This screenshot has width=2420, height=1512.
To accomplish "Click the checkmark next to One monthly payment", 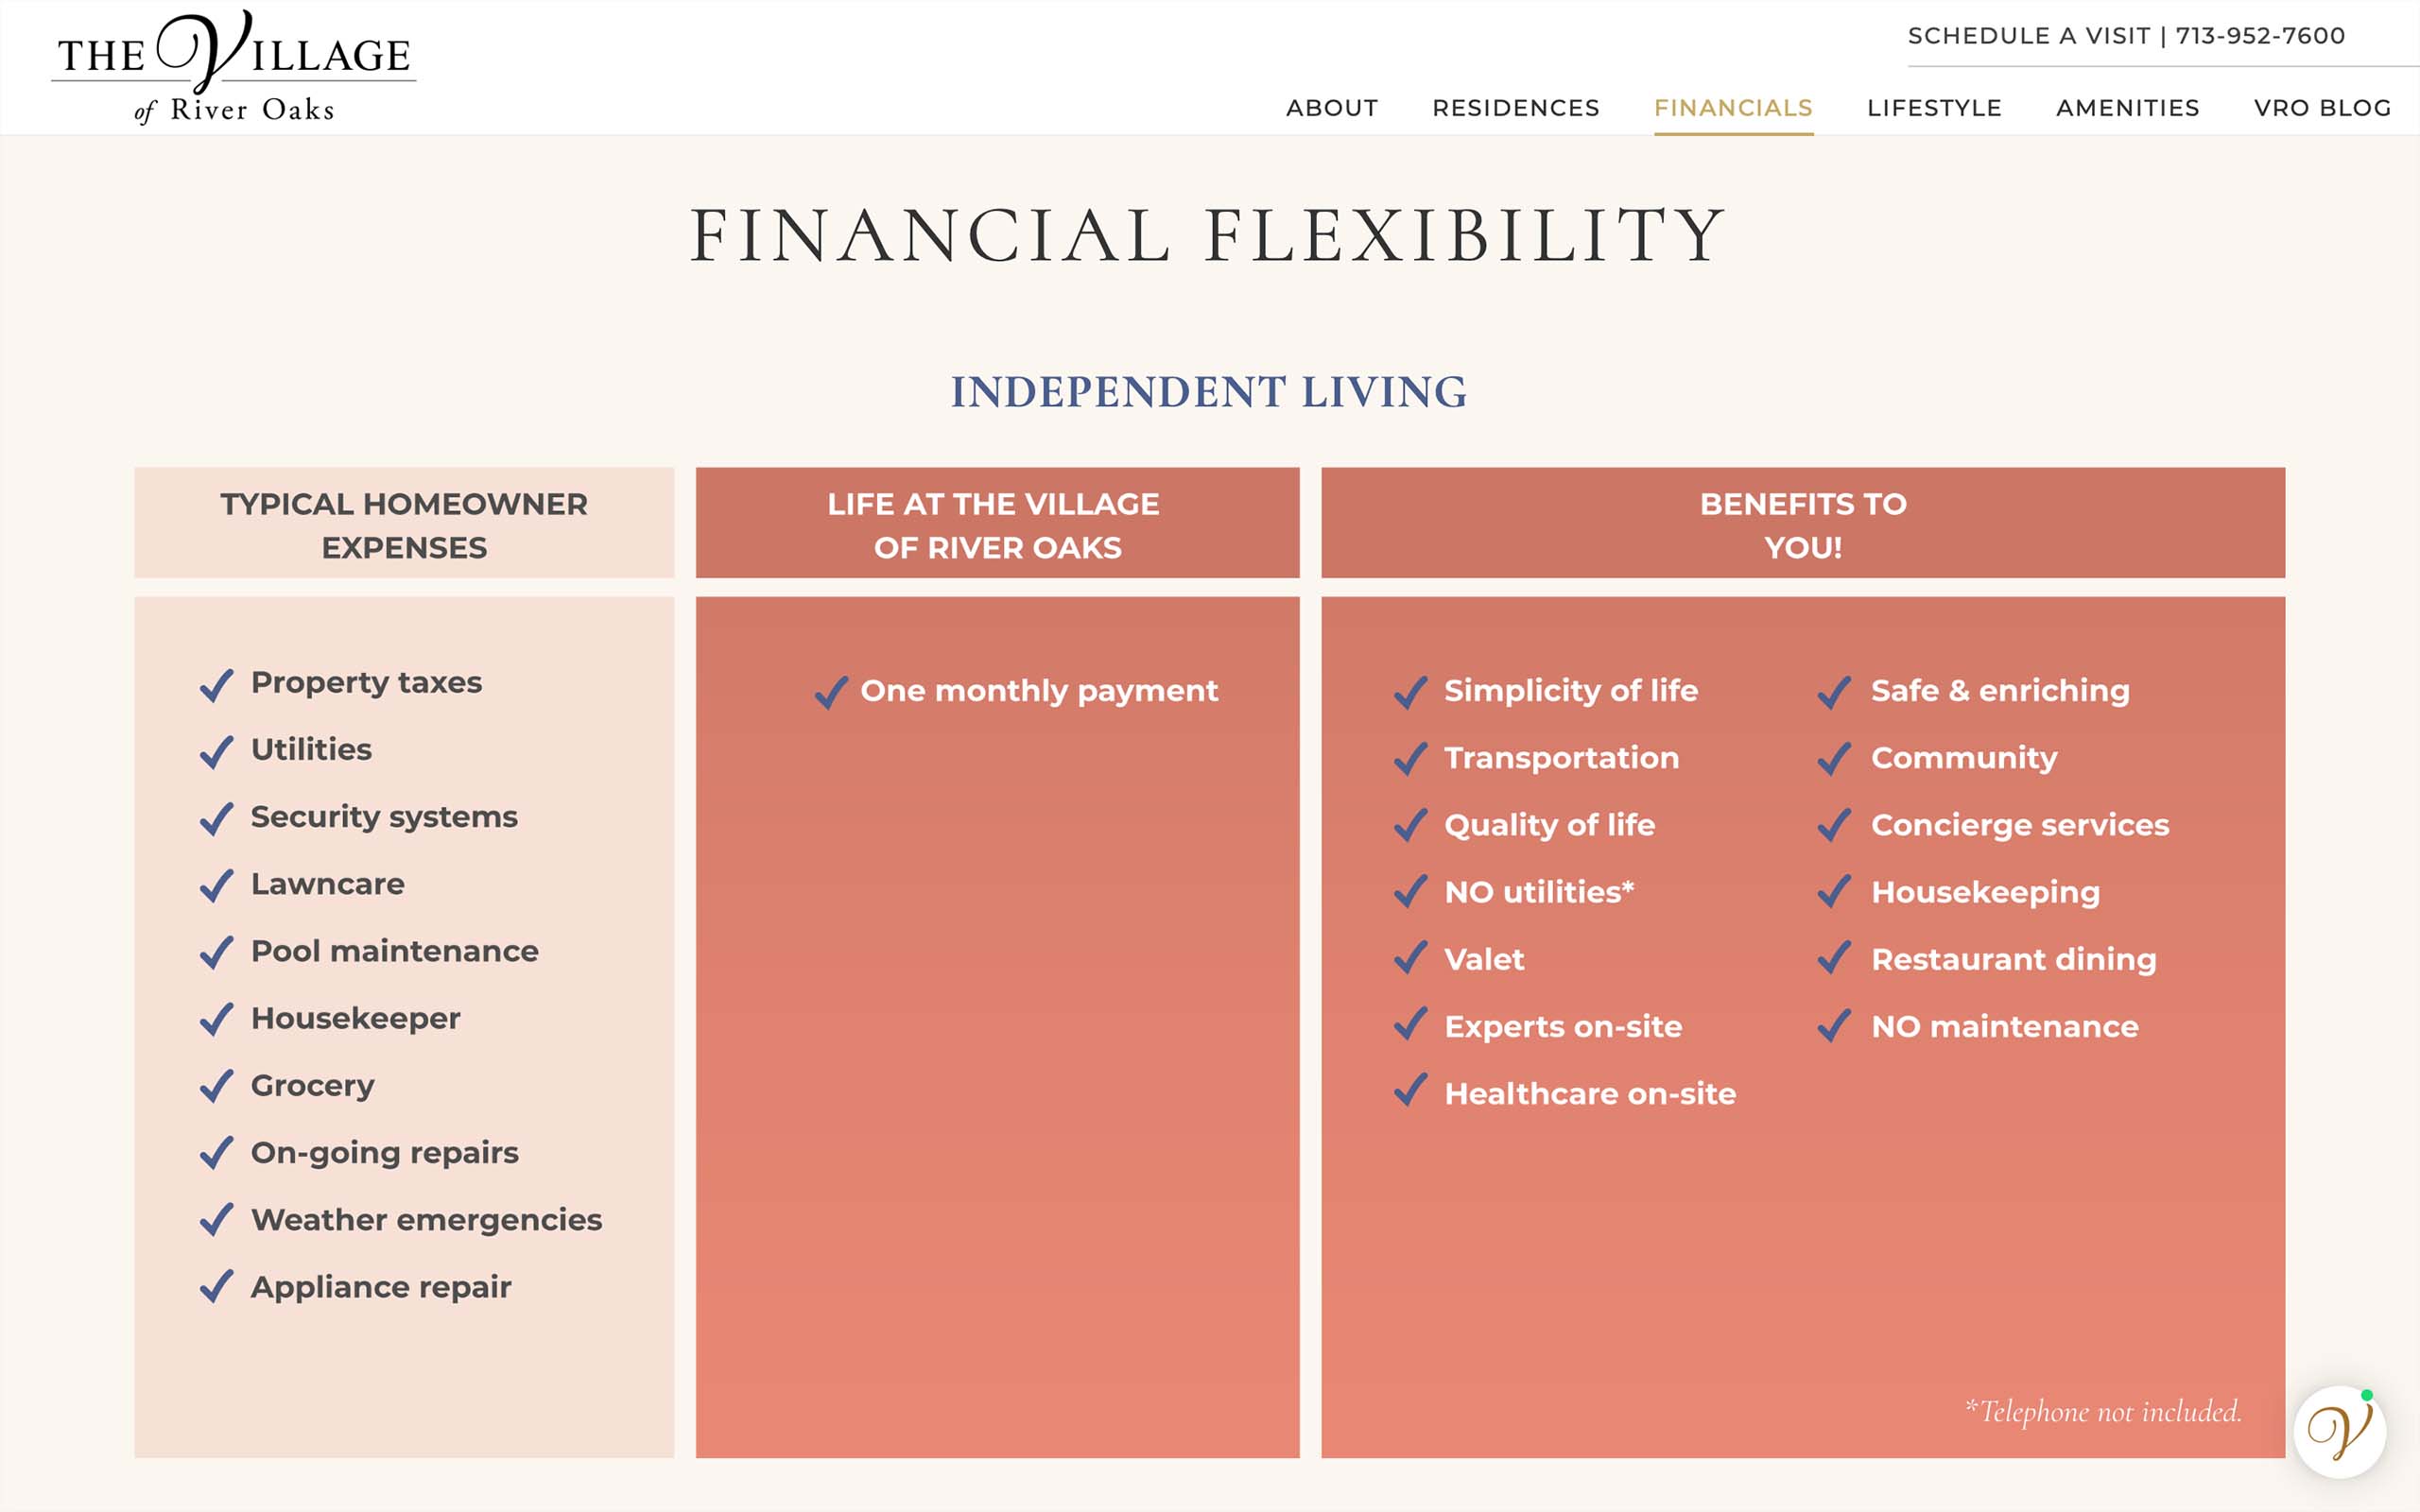I will click(831, 692).
